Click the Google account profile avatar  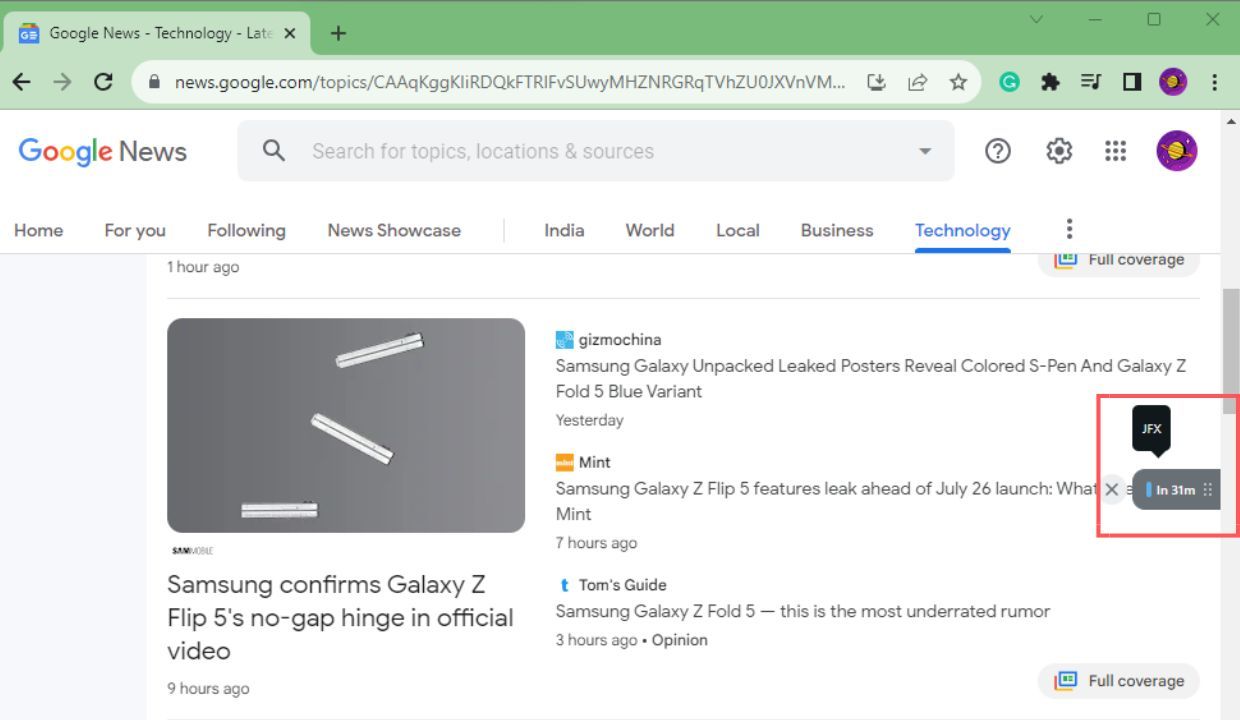(x=1176, y=151)
